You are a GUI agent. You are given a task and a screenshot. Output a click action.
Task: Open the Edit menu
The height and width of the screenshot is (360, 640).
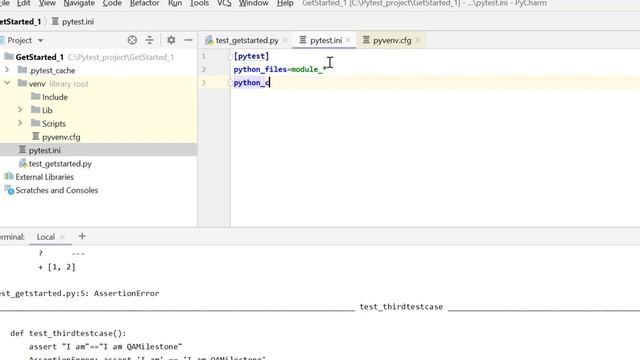(x=23, y=3)
